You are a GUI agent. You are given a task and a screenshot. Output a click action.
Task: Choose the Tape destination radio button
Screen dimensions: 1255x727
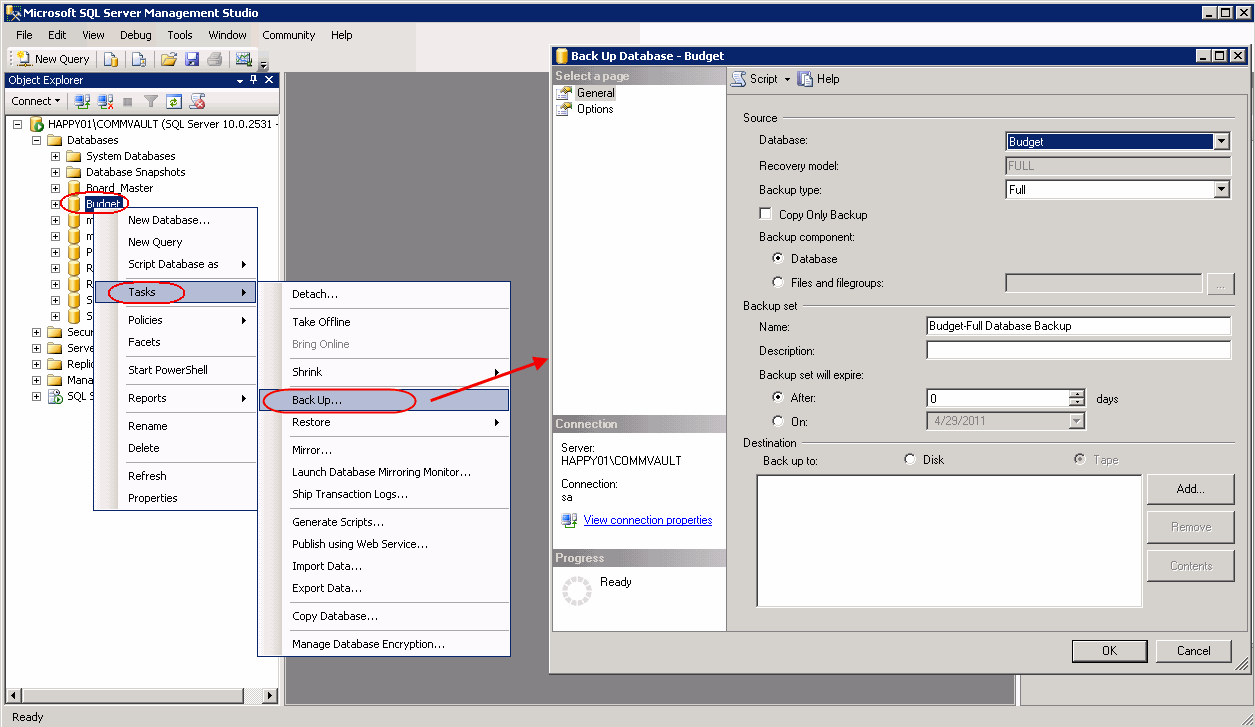point(1079,459)
